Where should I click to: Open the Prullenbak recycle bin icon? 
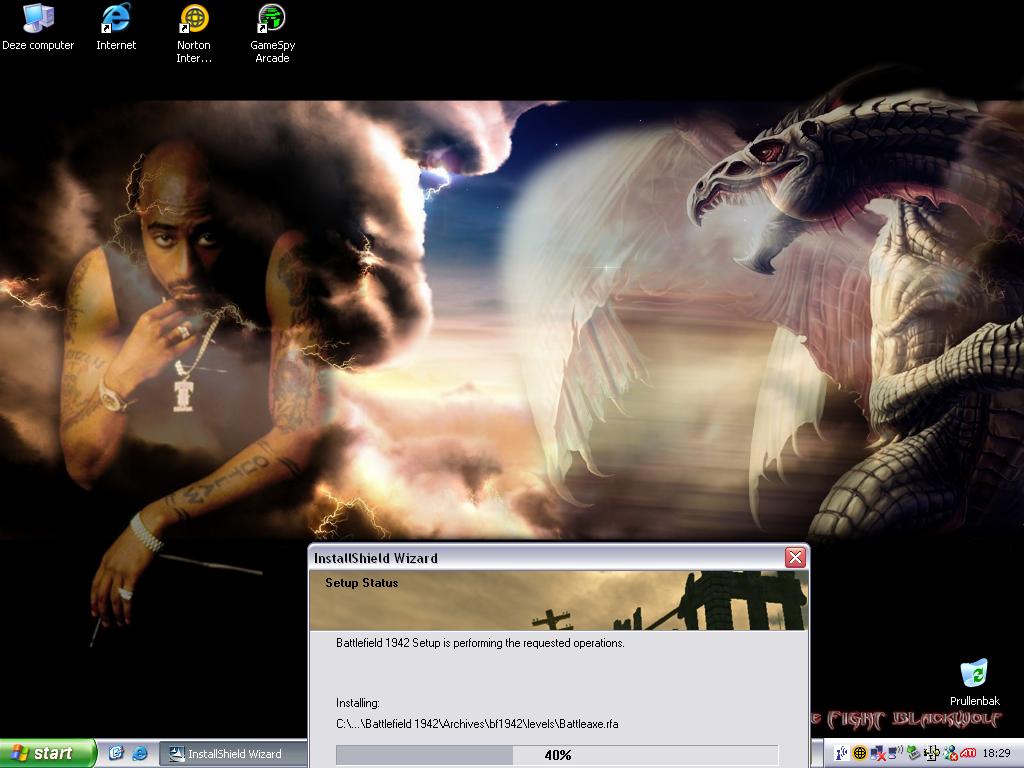tap(974, 682)
